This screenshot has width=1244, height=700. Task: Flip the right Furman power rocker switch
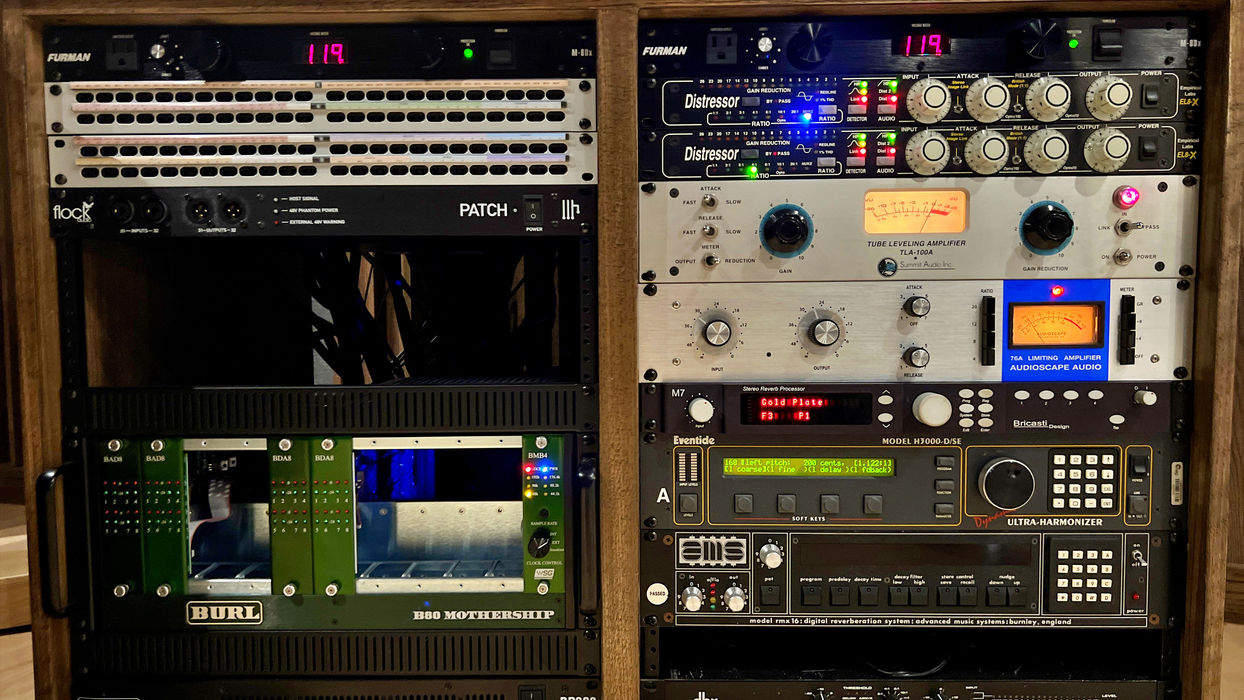click(1107, 41)
